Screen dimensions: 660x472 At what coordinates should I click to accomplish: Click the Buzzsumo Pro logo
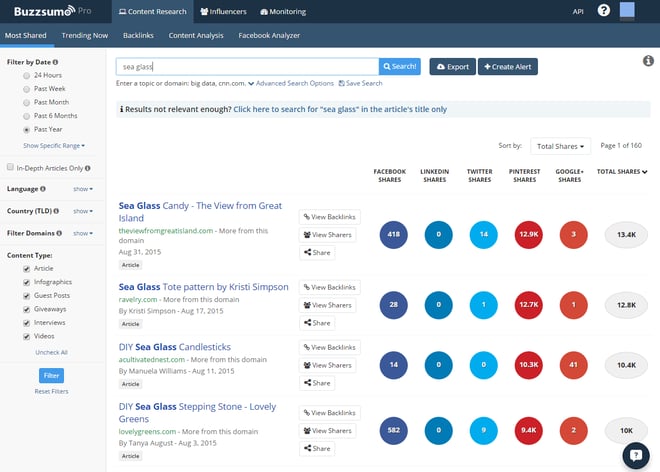[x=52, y=11]
